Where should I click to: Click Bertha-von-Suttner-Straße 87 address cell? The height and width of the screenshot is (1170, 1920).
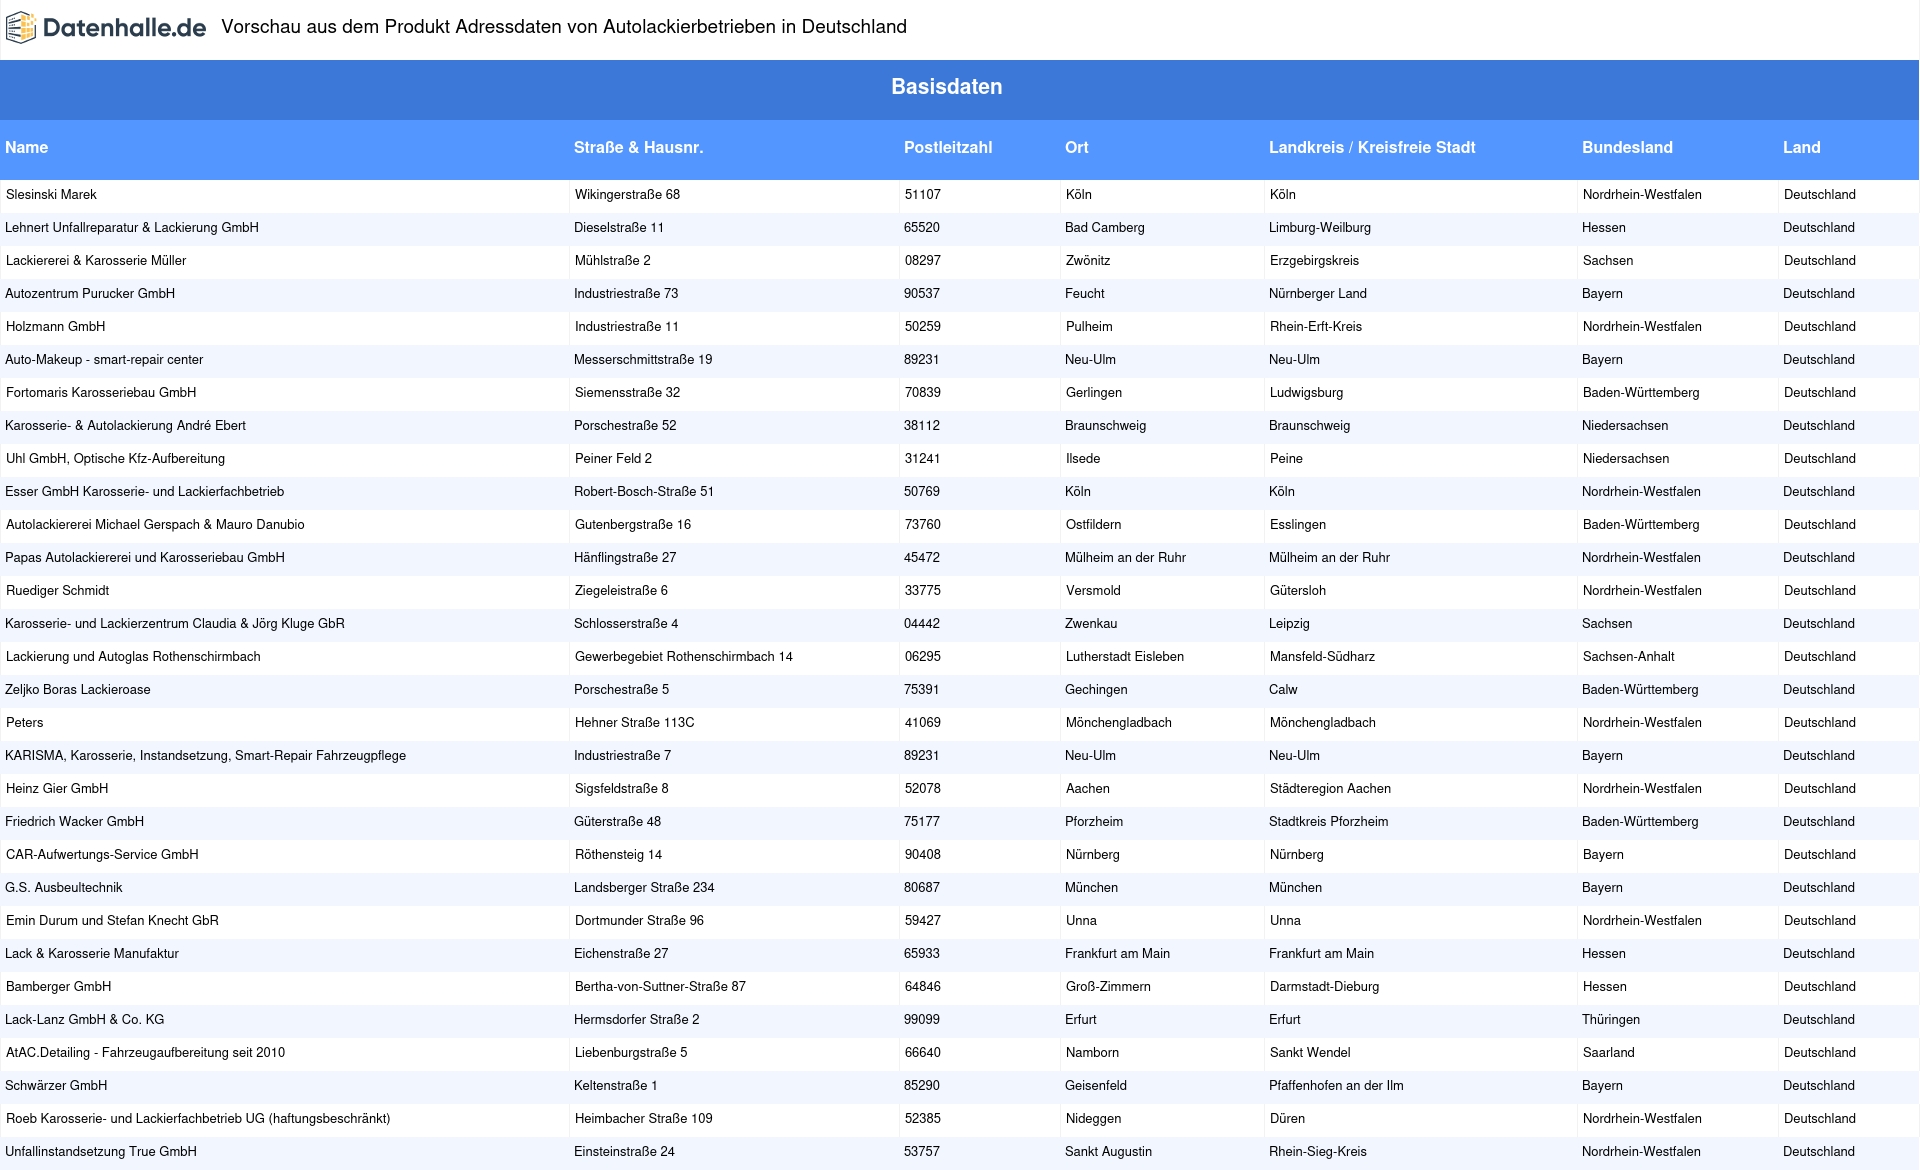tap(660, 987)
